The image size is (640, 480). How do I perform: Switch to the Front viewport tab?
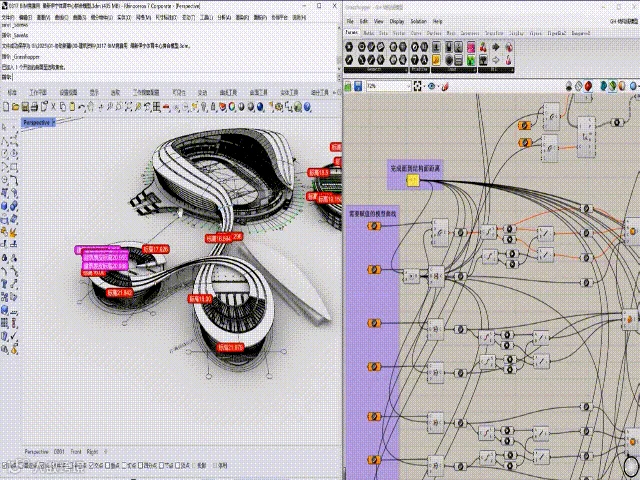pyautogui.click(x=76, y=452)
